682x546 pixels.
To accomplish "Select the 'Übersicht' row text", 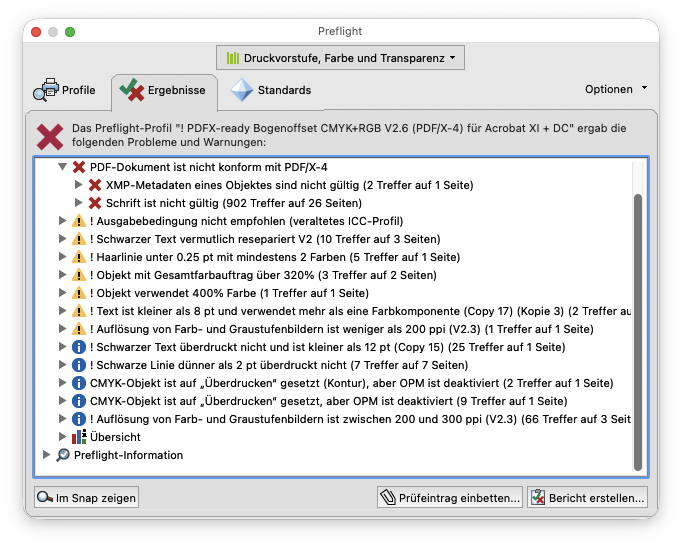I will coord(115,437).
